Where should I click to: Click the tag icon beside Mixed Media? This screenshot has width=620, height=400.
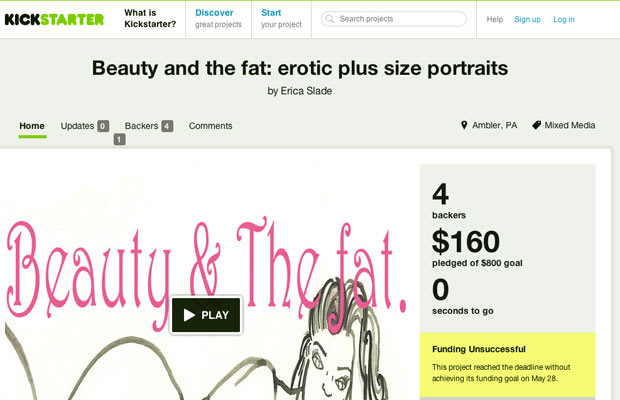536,125
